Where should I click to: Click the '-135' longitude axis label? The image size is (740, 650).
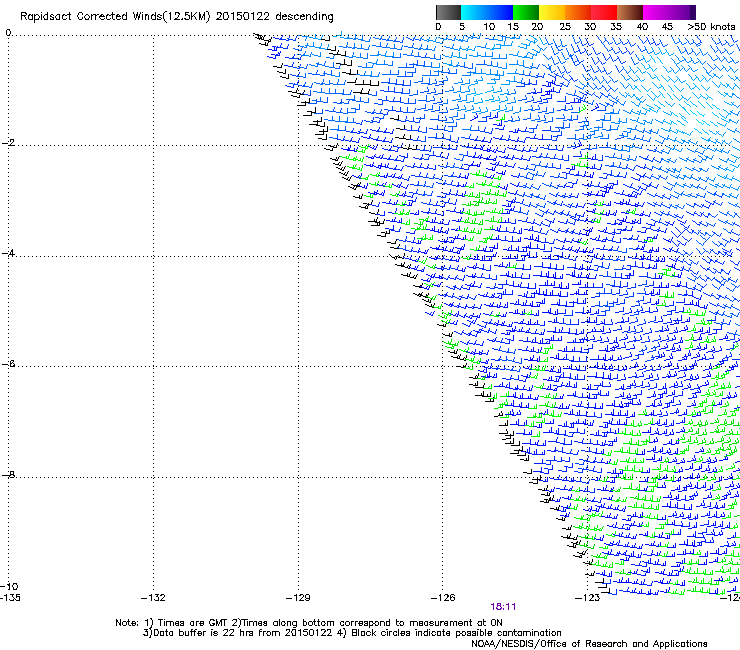coord(10,598)
